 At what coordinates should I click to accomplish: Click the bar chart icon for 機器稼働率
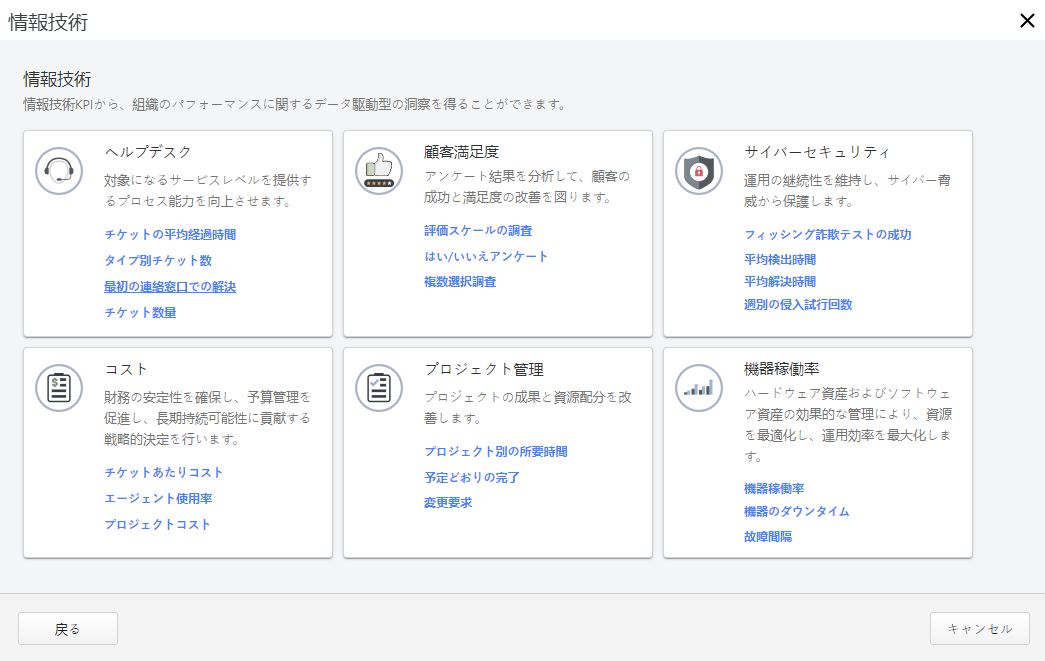(x=698, y=387)
